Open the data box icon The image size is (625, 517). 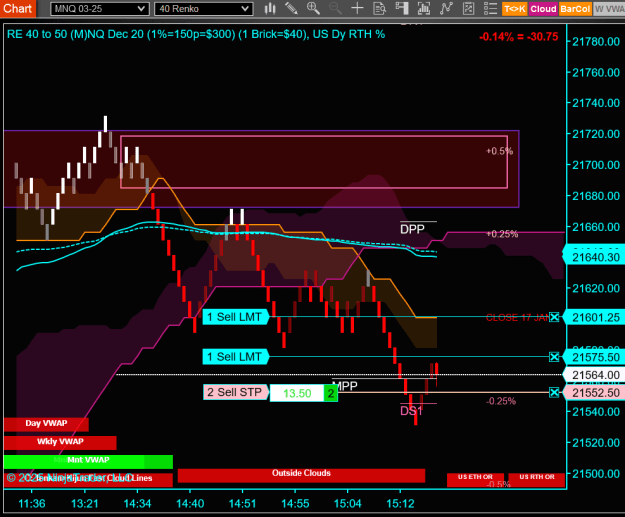(379, 8)
